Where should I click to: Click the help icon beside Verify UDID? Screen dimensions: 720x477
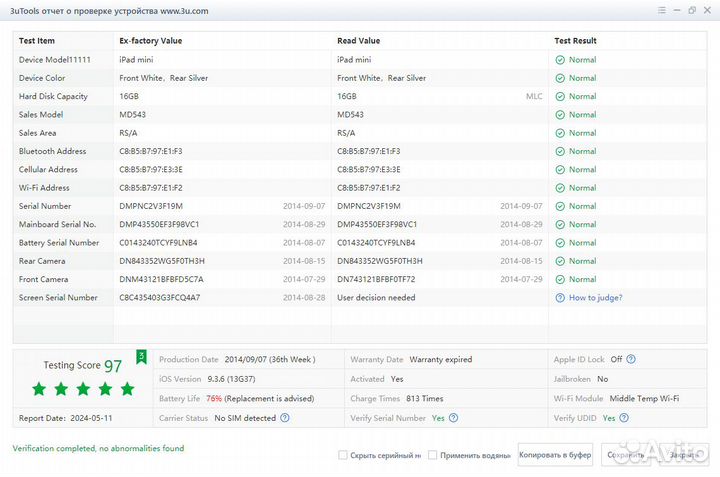pyautogui.click(x=624, y=418)
